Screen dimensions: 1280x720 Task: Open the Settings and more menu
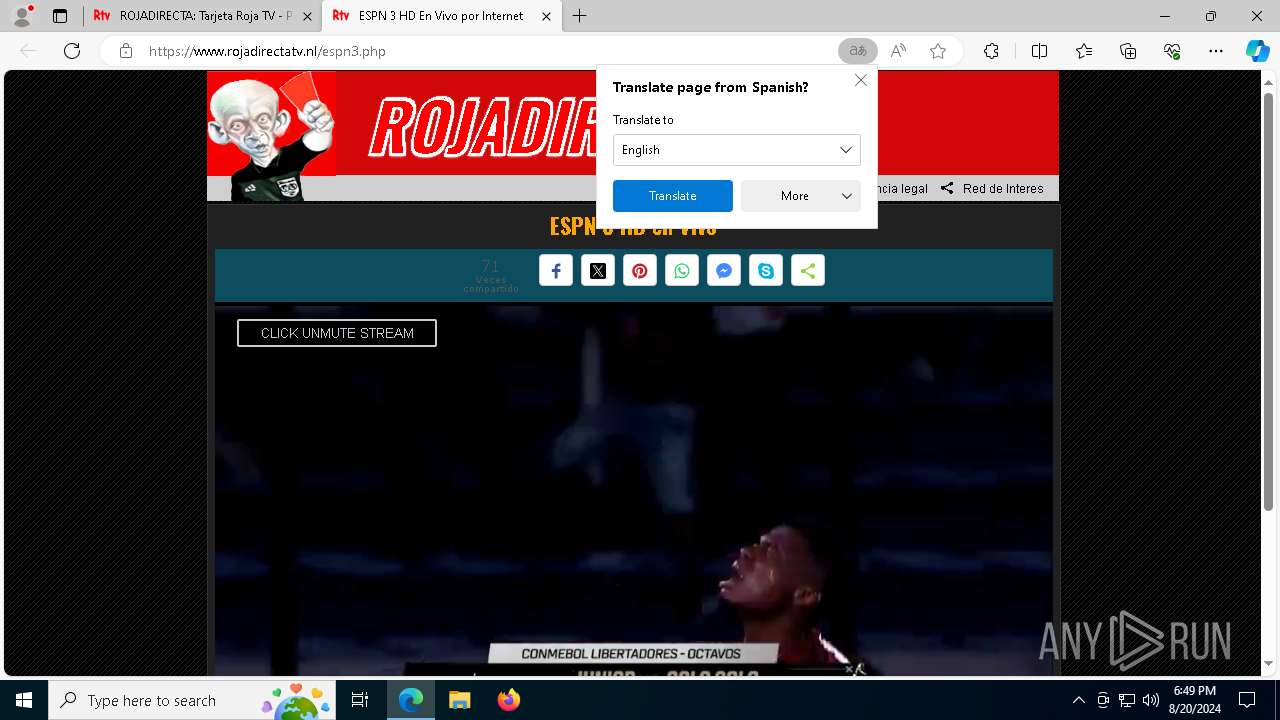pyautogui.click(x=1216, y=51)
